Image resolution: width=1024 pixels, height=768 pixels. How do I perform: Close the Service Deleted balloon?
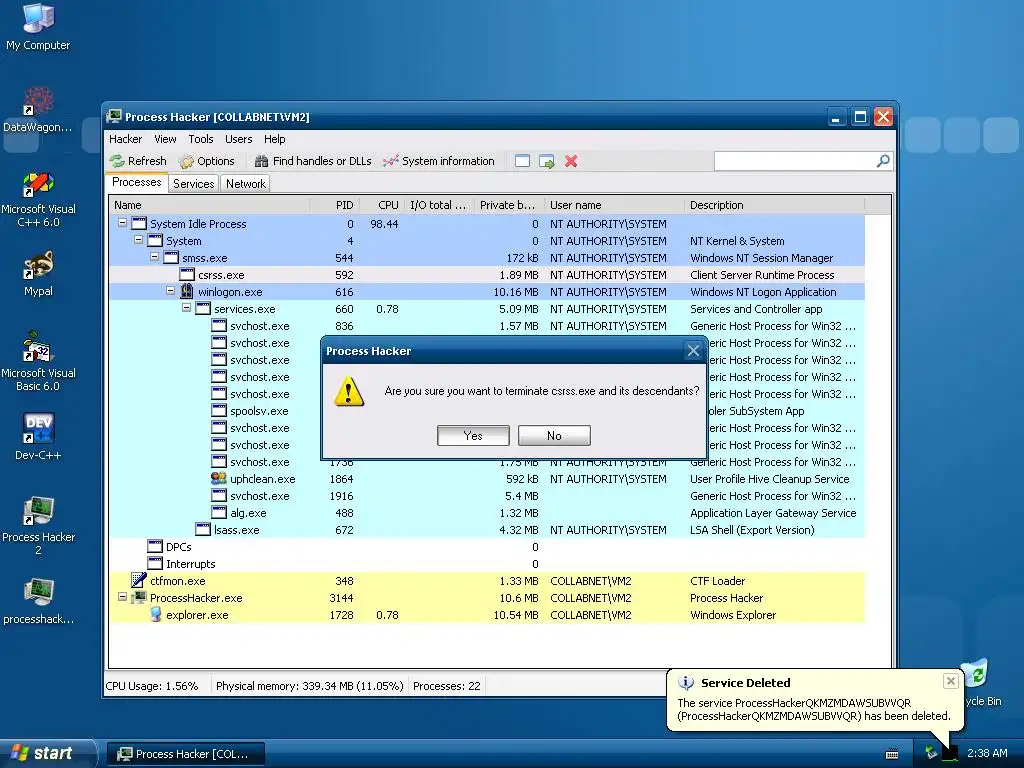[x=951, y=681]
